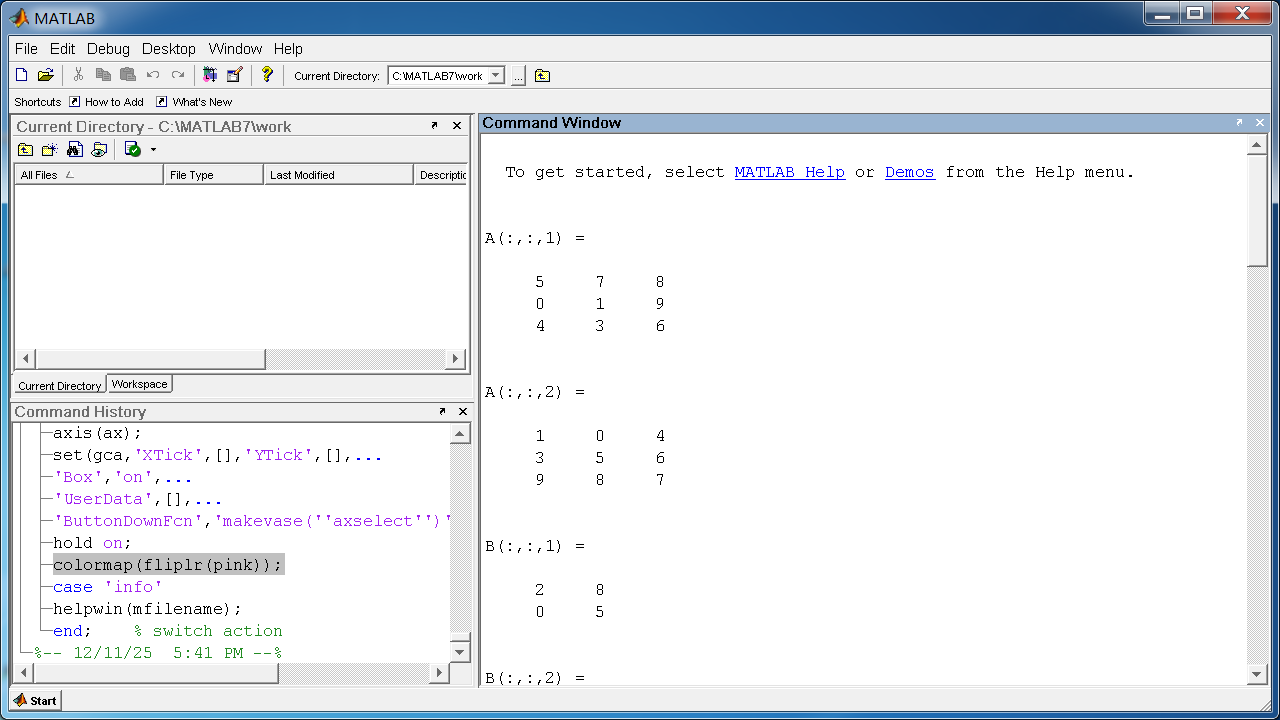Undock the Command History panel
This screenshot has height=720, width=1280.
pos(442,412)
